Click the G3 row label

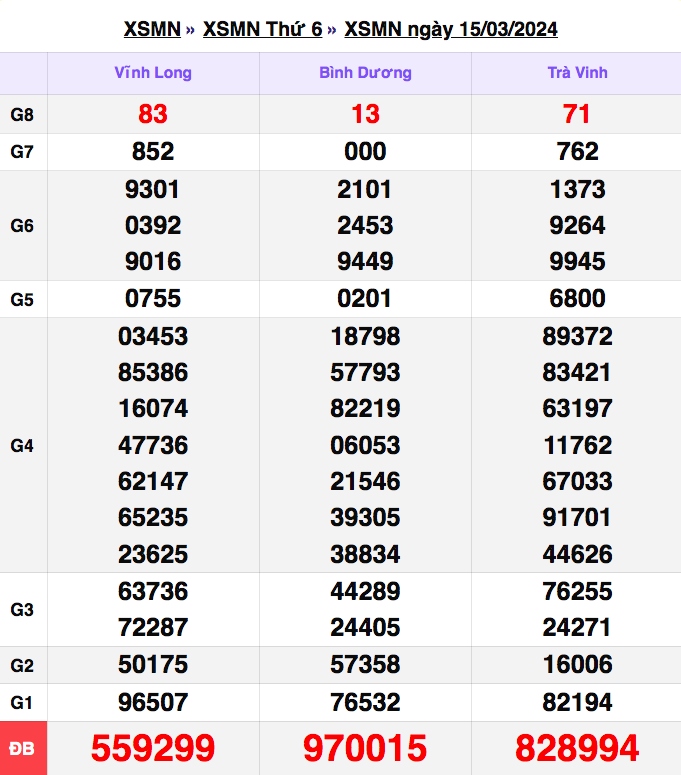tap(22, 610)
